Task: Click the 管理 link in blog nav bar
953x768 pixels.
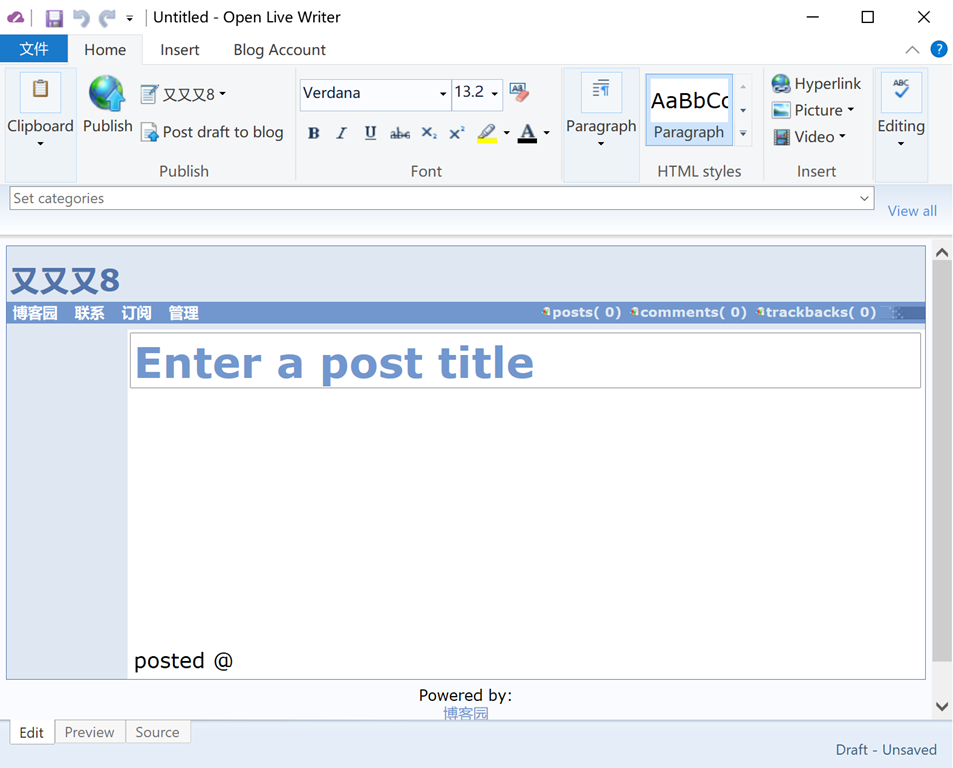Action: [184, 313]
